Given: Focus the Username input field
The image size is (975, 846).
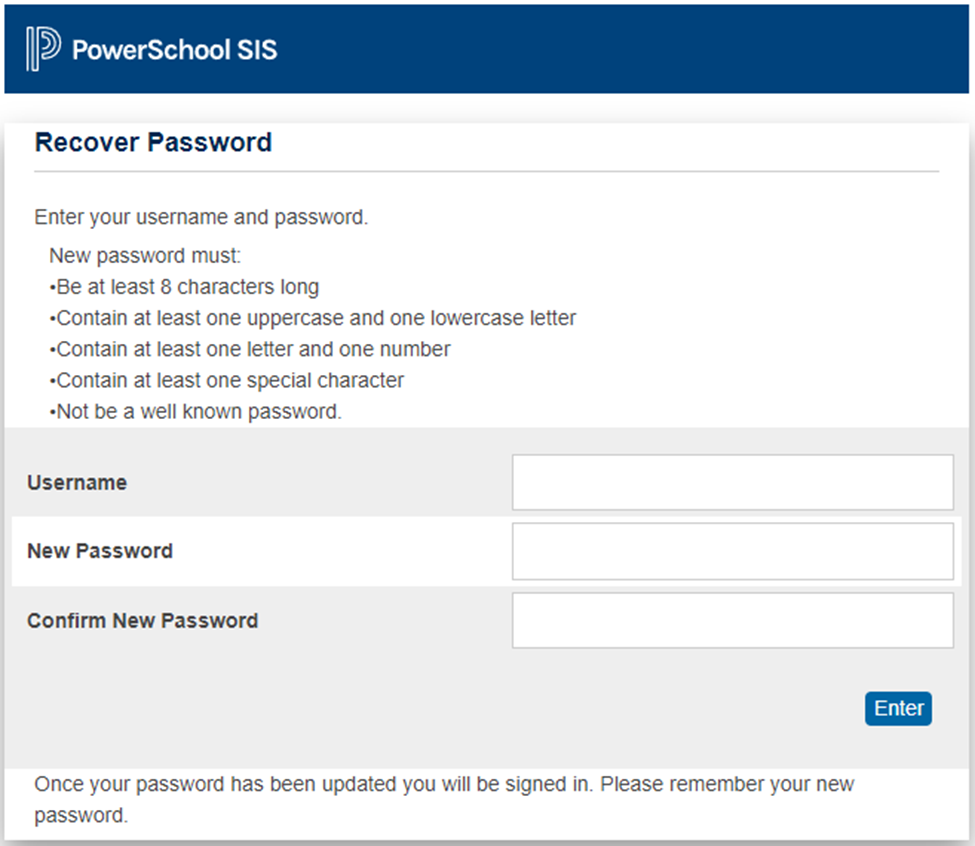Looking at the screenshot, I should tap(732, 482).
